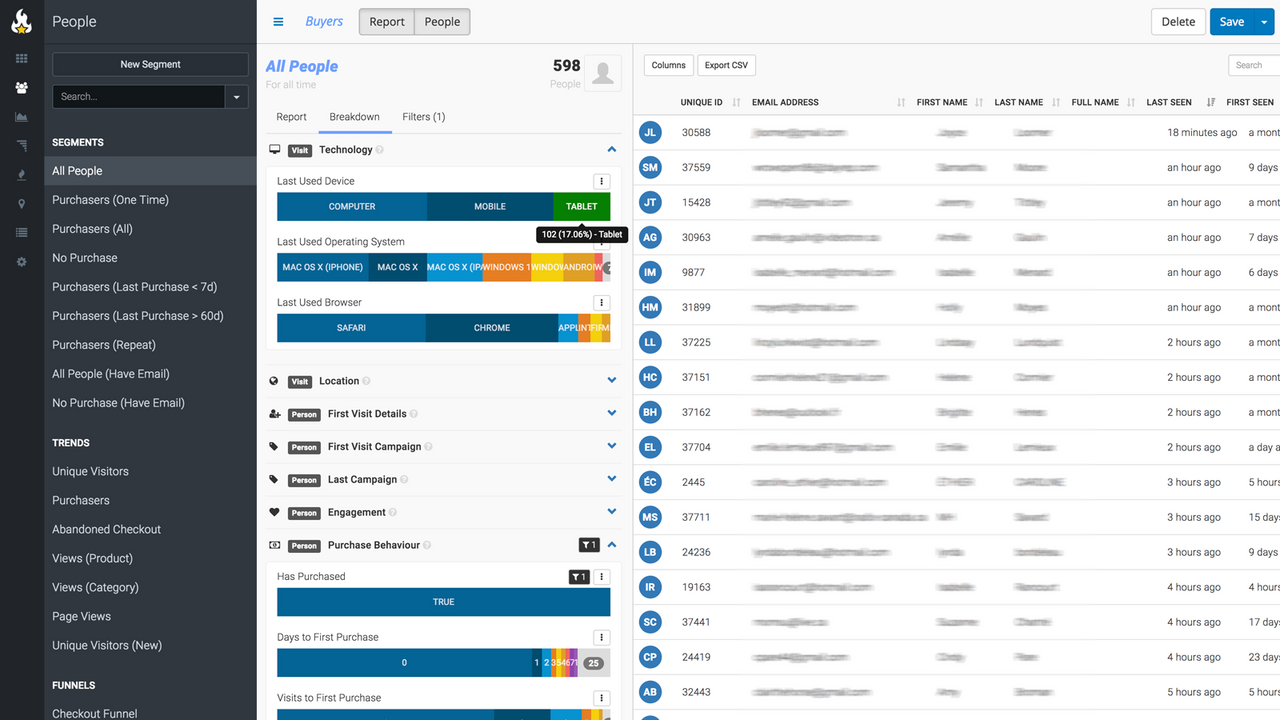The width and height of the screenshot is (1280, 720).
Task: Expand the First Visit Details section
Action: [611, 413]
